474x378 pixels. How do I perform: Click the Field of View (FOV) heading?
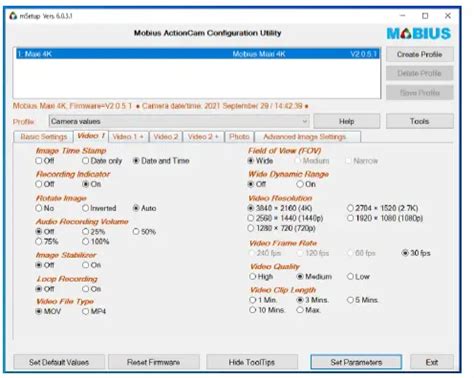(x=284, y=151)
